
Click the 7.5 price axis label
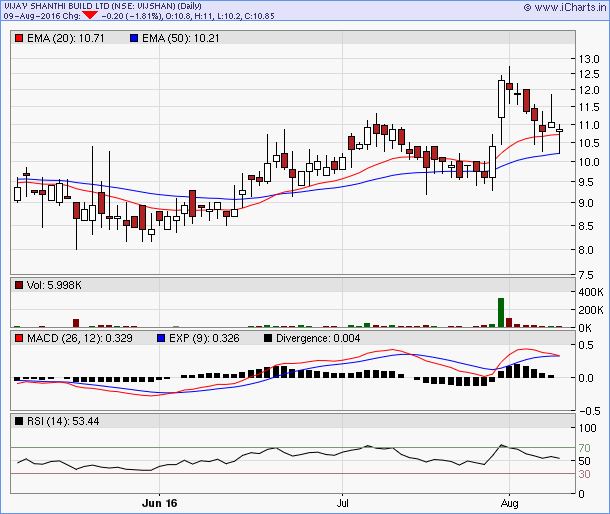point(586,275)
